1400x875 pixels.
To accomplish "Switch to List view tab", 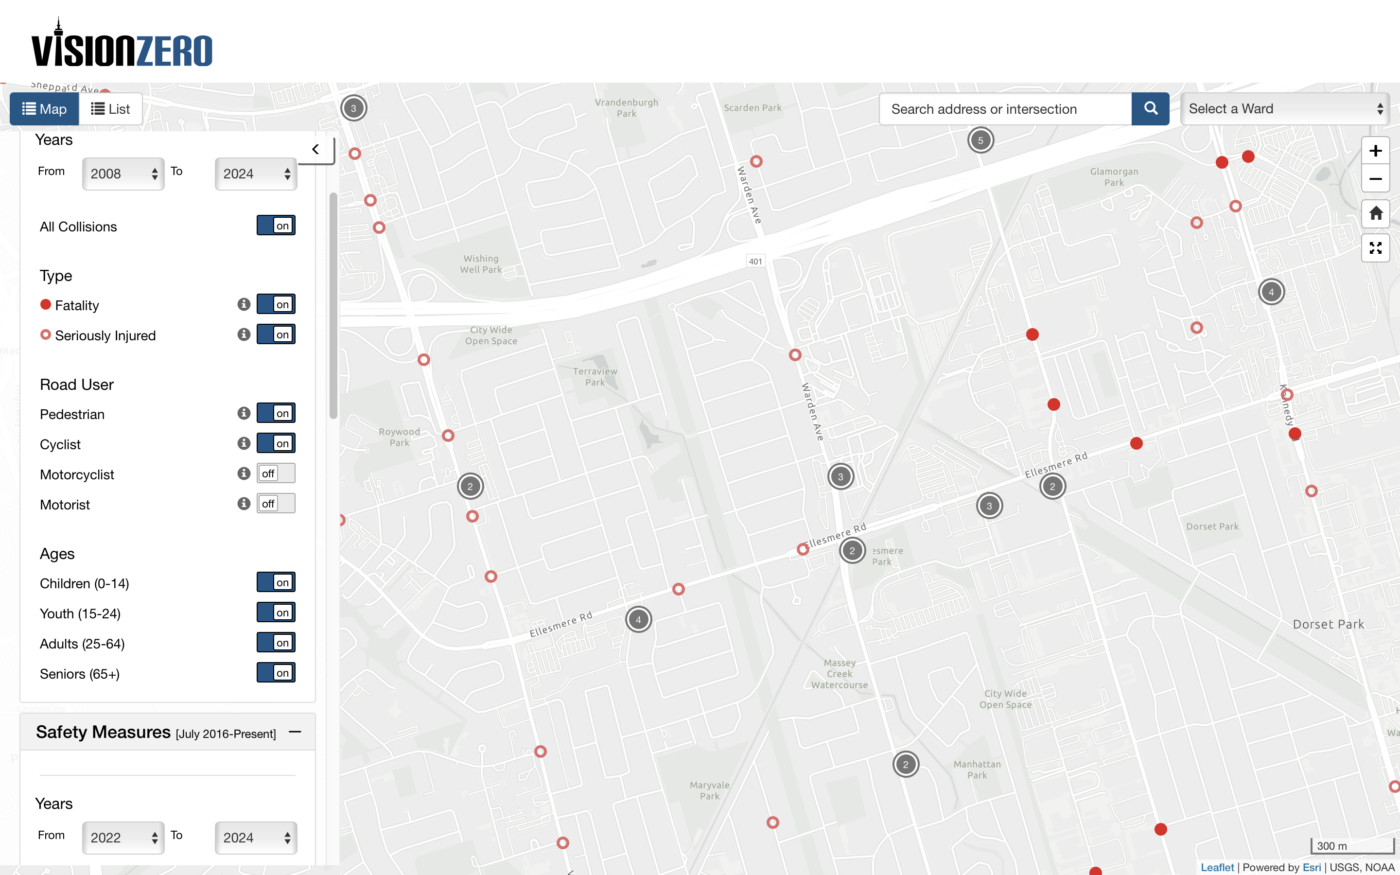I will point(111,109).
